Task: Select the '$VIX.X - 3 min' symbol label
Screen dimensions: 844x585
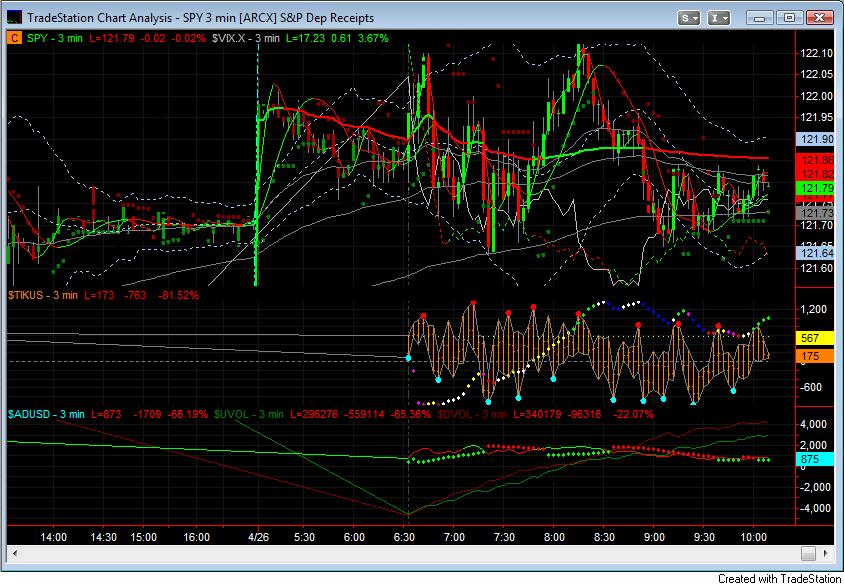Action: pyautogui.click(x=245, y=38)
